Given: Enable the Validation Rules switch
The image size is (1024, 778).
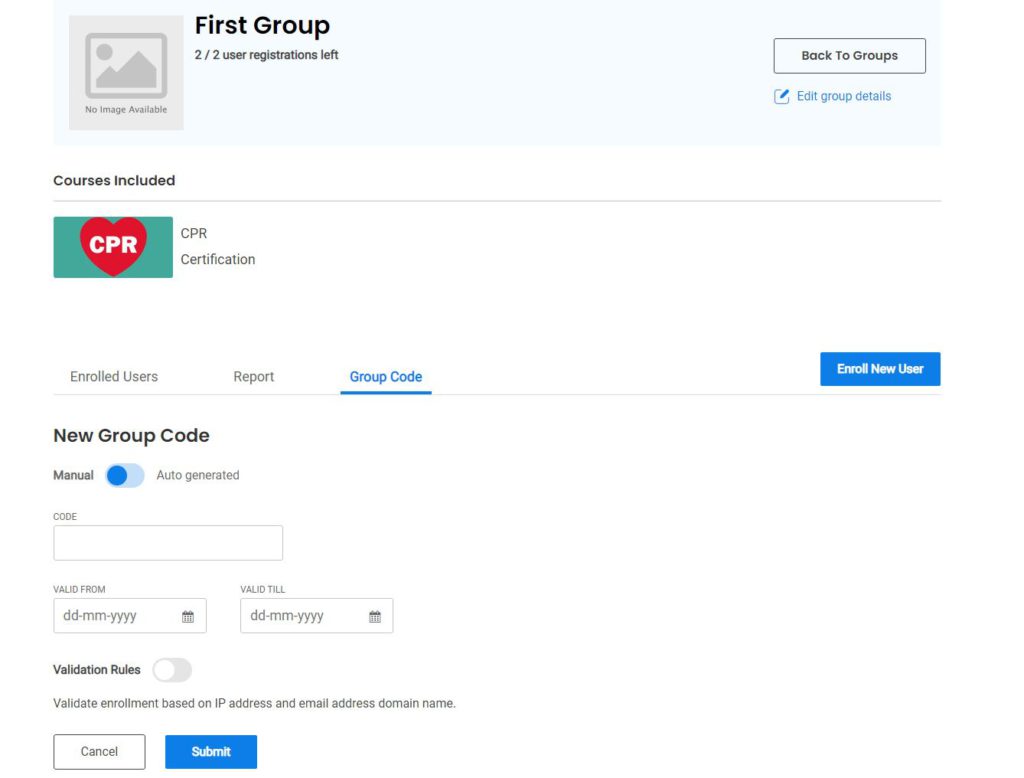Looking at the screenshot, I should [172, 670].
